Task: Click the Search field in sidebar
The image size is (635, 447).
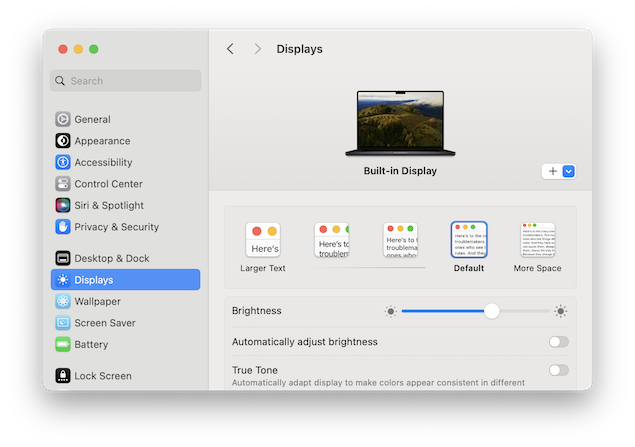Action: click(x=126, y=81)
